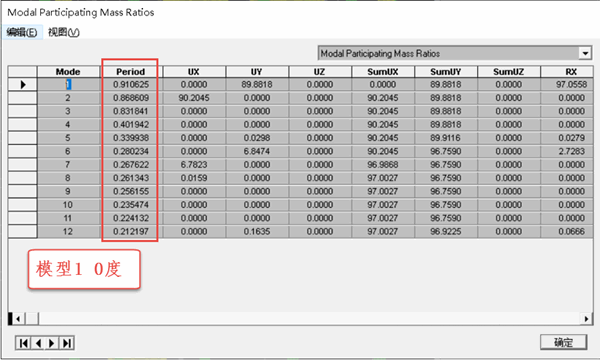Click the row header of Mode 4 row
600x360 pixels.
pyautogui.click(x=23, y=125)
